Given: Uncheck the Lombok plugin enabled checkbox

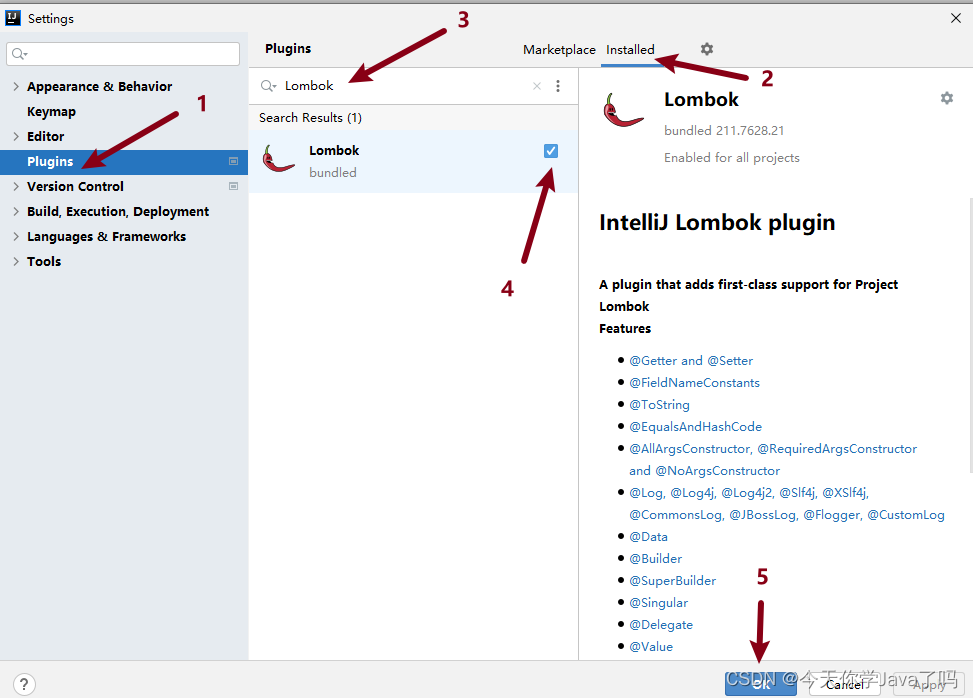Looking at the screenshot, I should click(x=550, y=151).
